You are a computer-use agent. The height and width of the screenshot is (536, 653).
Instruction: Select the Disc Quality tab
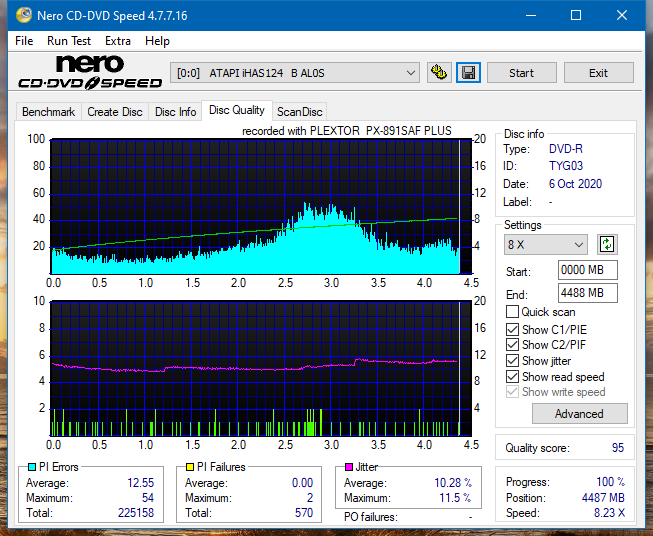tap(237, 110)
